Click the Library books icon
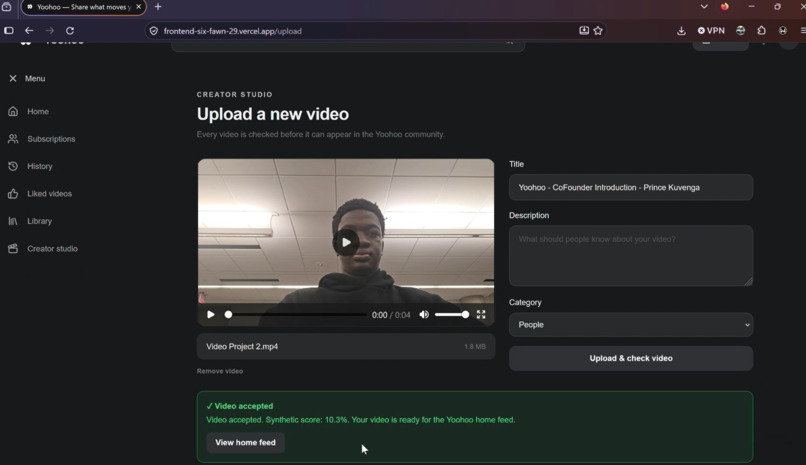This screenshot has height=465, width=806. coord(13,221)
